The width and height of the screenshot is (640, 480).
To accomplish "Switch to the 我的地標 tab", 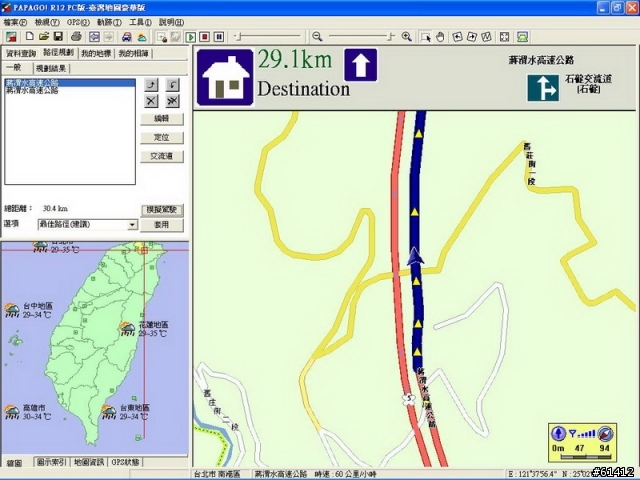I will coord(96,53).
